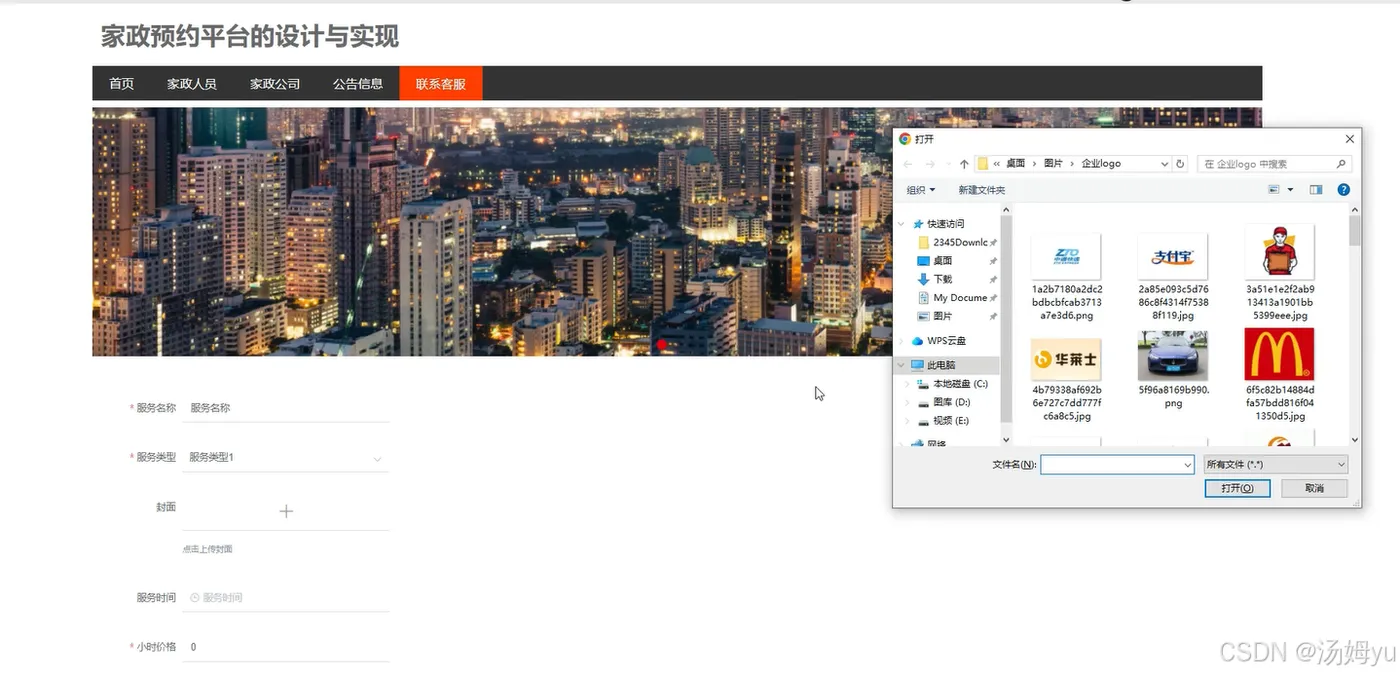Collapse the 快速访问 tree node
Viewport: 1400px width, 677px height.
[x=902, y=224]
